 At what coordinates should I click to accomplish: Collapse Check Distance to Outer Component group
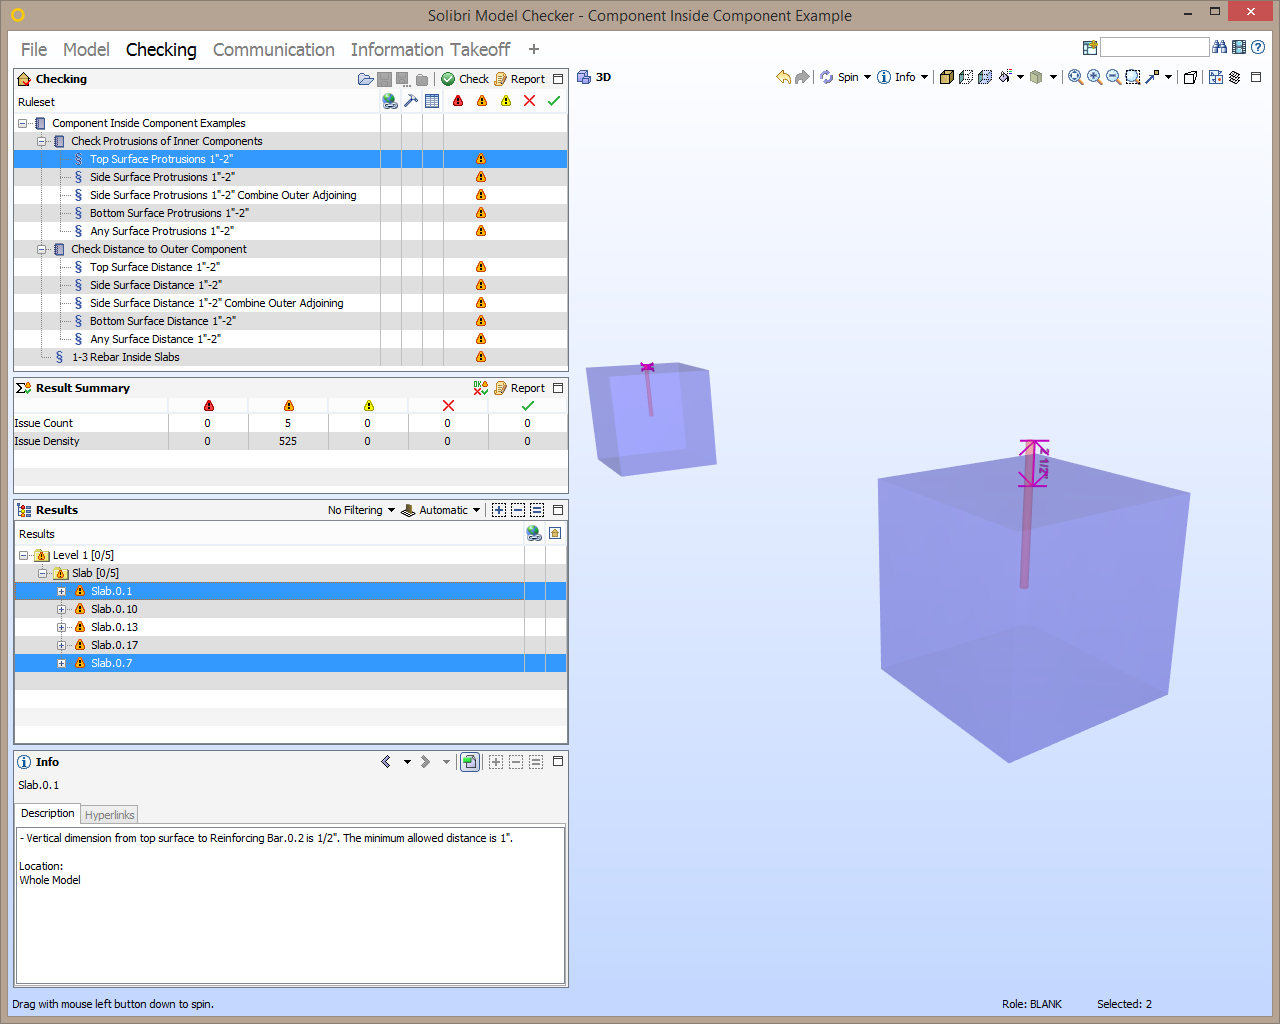point(42,250)
